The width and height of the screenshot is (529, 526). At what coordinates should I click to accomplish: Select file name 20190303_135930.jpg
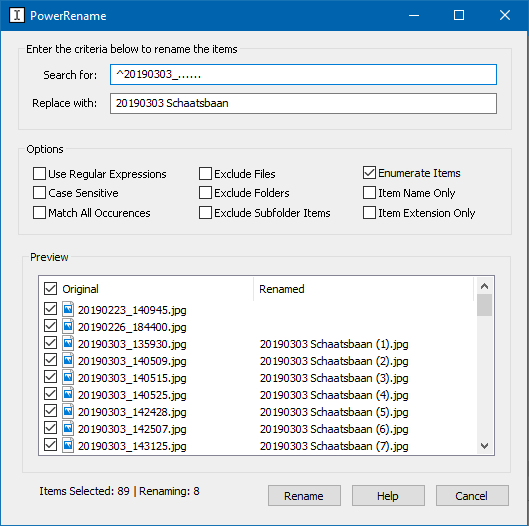132,344
